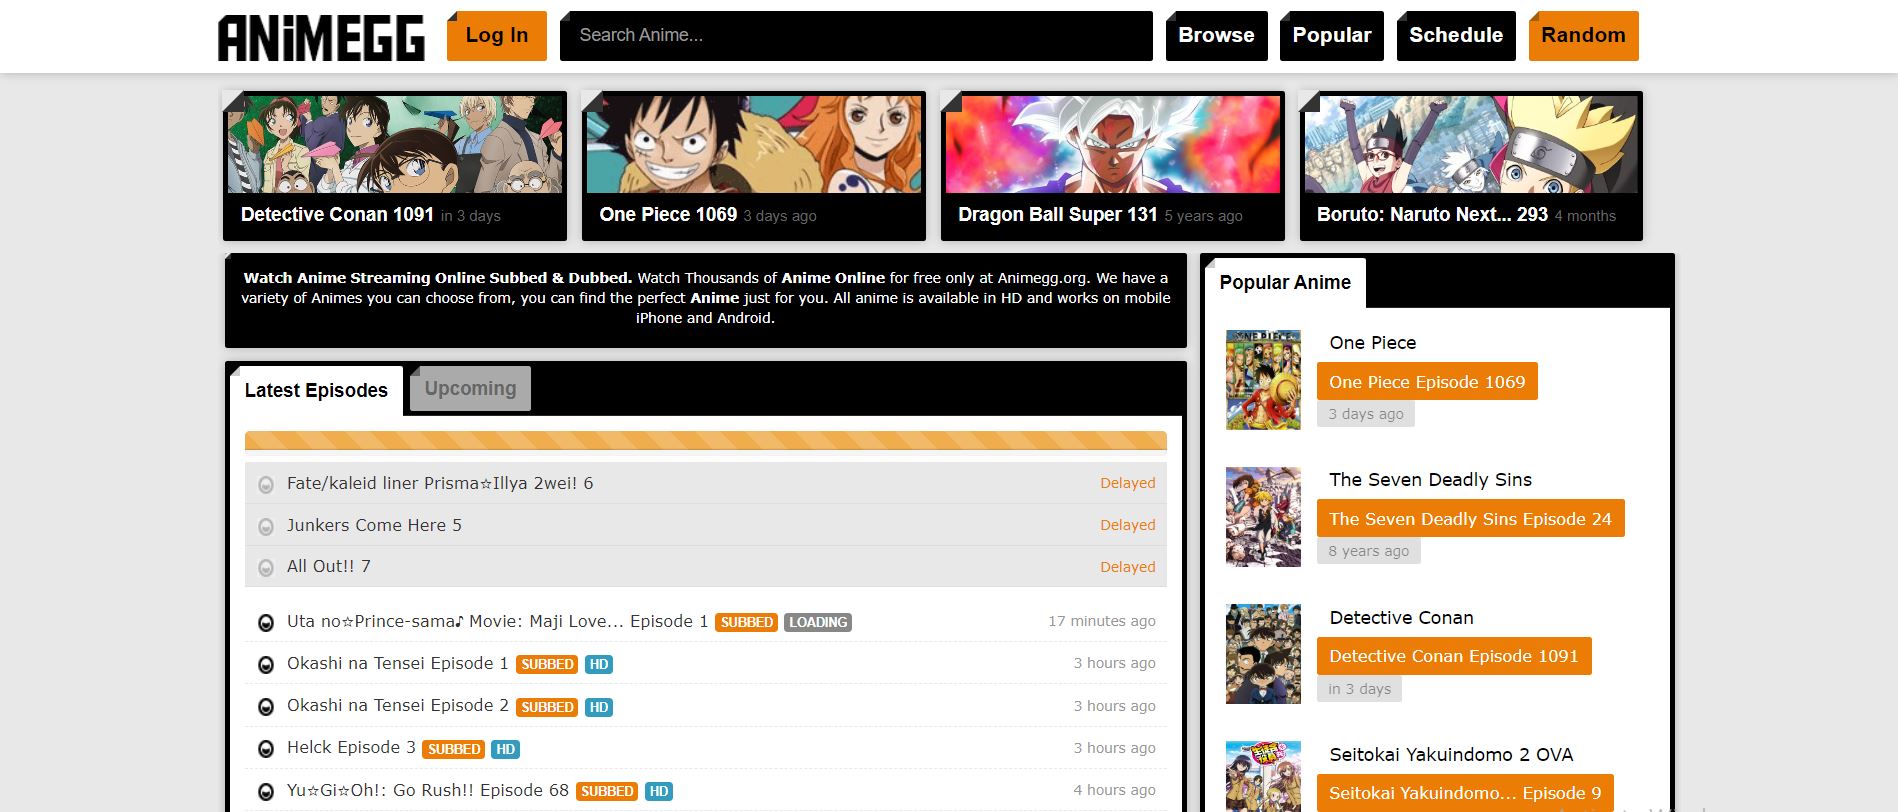
Task: Click the One Piece title in Popular Anime
Action: [1373, 343]
